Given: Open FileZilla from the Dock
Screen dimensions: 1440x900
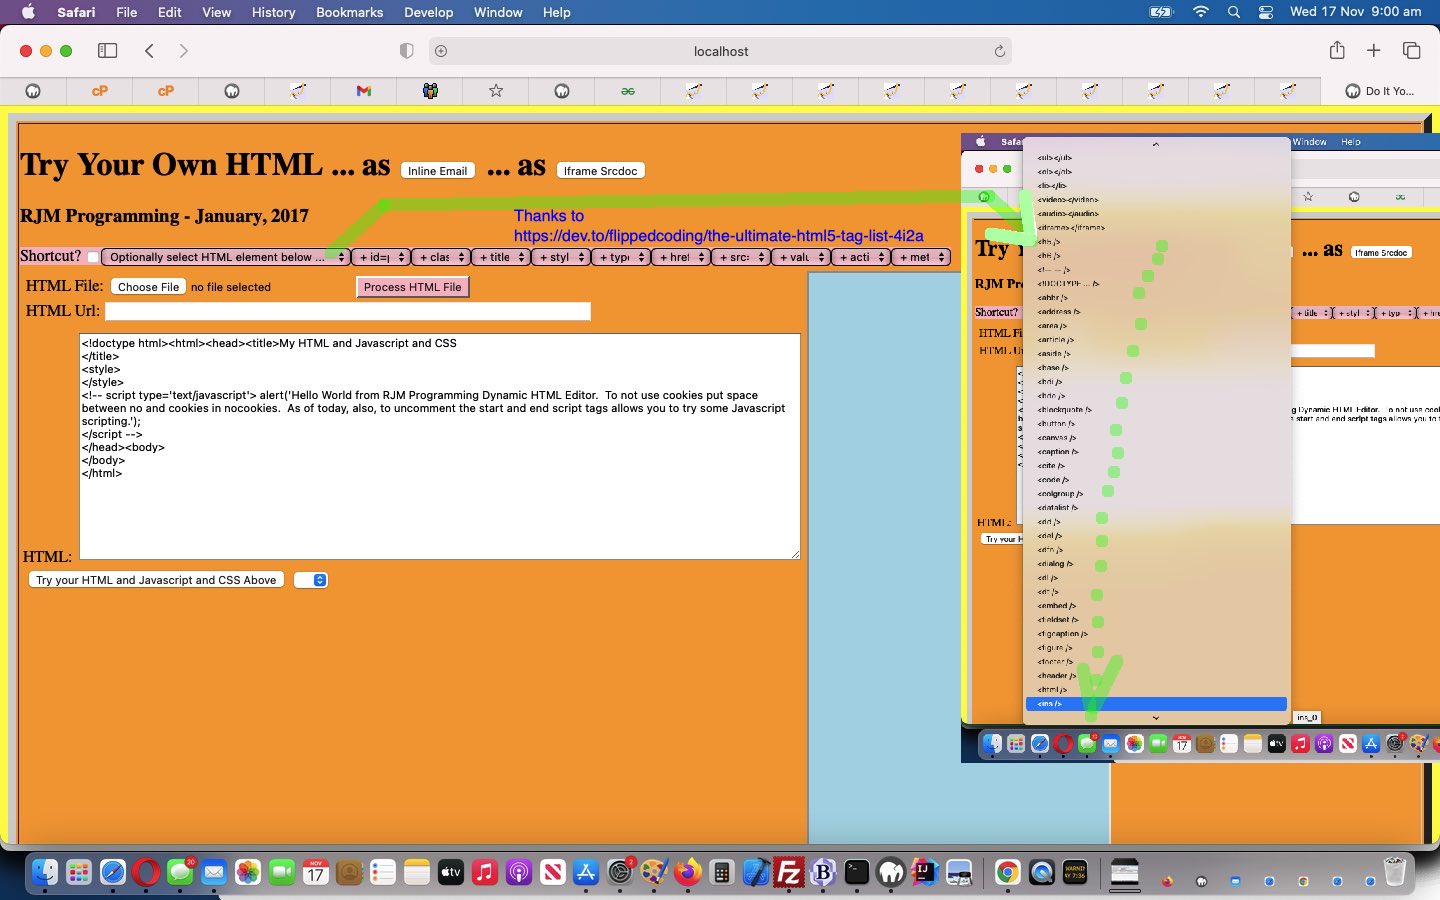Looking at the screenshot, I should click(x=789, y=873).
